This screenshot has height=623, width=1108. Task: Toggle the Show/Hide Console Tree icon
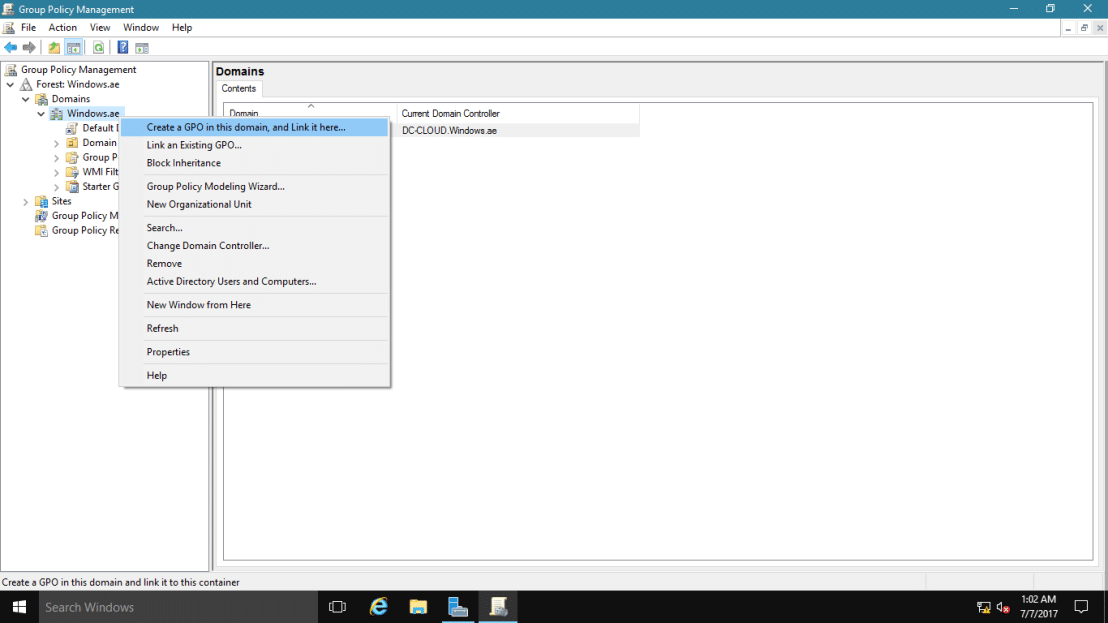click(73, 47)
